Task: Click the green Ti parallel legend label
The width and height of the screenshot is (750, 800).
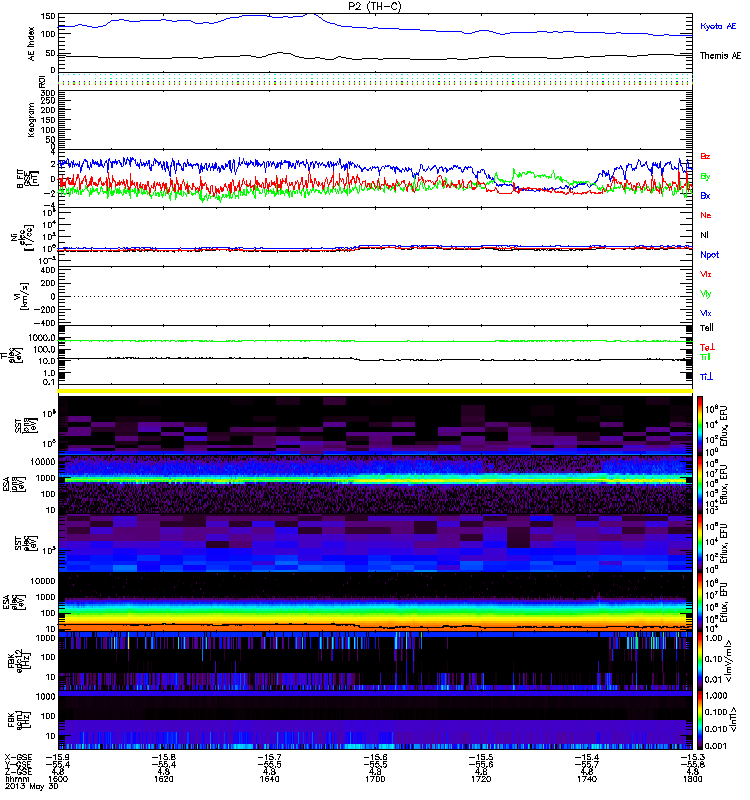Action: pos(705,357)
